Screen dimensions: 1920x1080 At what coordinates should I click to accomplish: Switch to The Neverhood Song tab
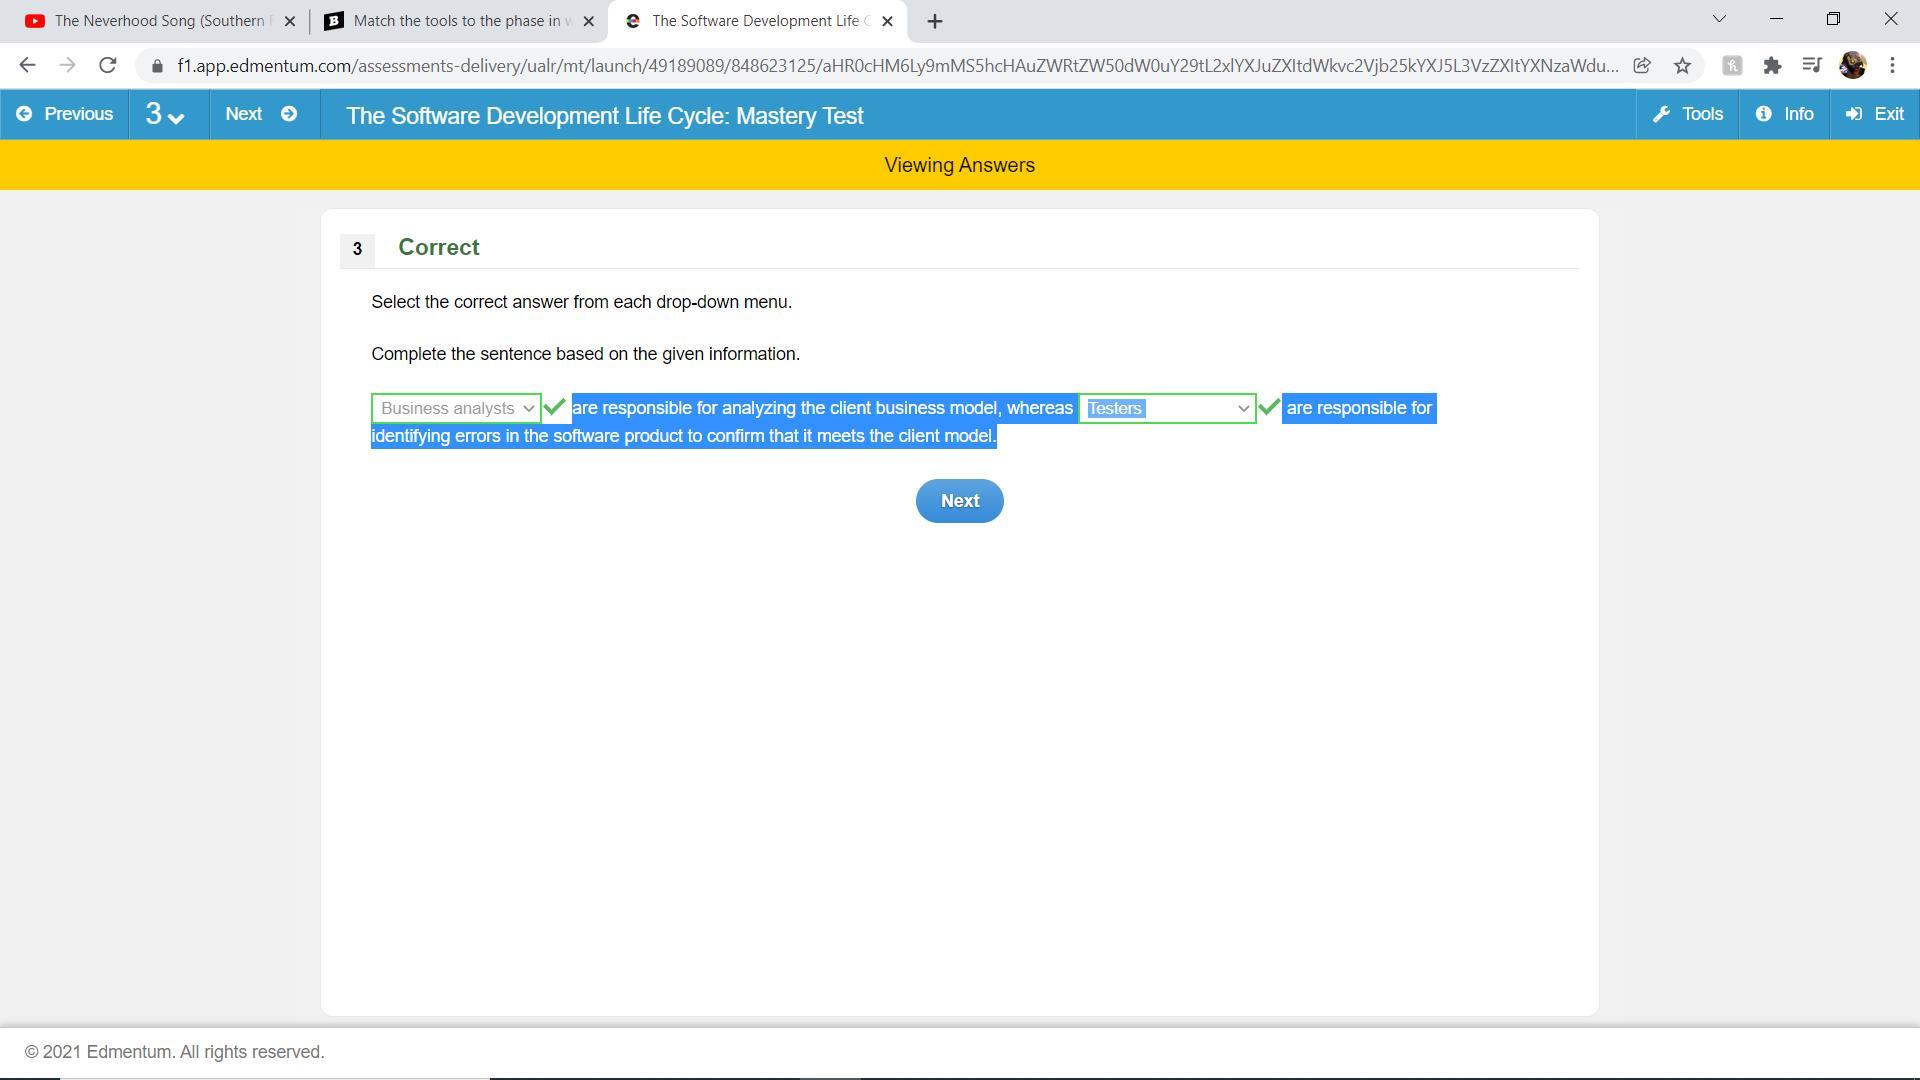150,21
